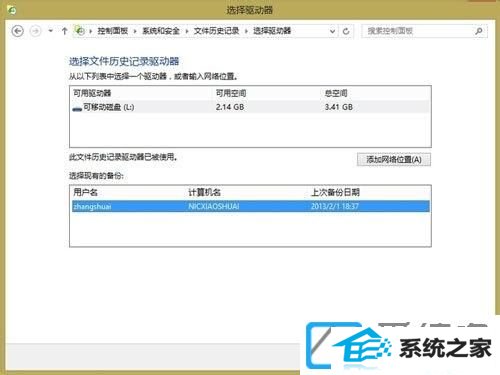Click the window icon in title bar
This screenshot has width=500, height=375.
12,10
